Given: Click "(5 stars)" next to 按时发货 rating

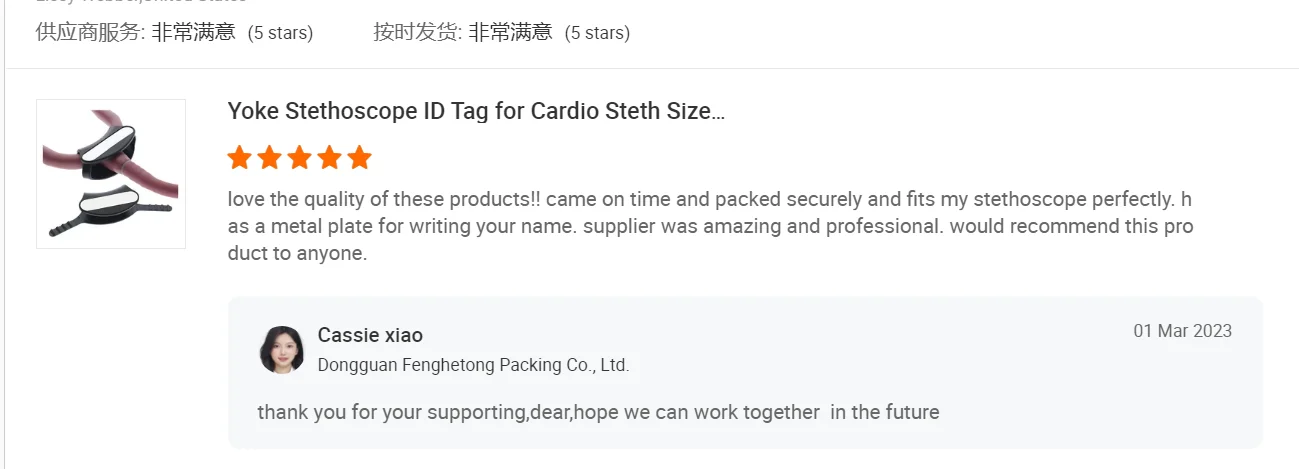Looking at the screenshot, I should [x=597, y=33].
